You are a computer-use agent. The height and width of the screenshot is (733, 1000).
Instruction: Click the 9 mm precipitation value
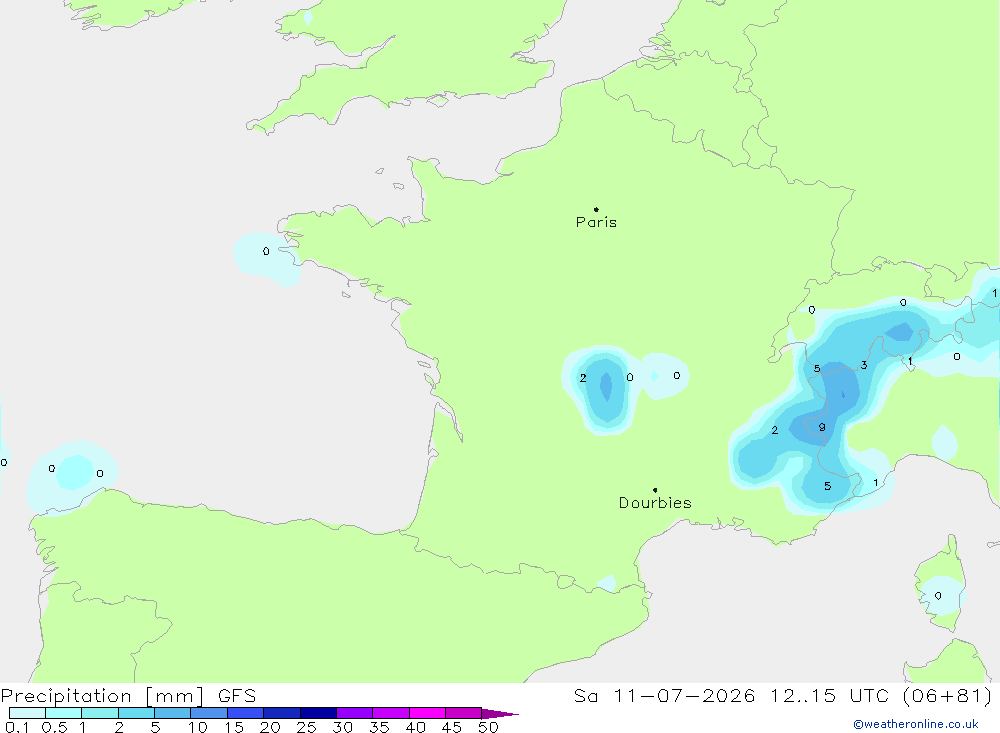pyautogui.click(x=822, y=427)
